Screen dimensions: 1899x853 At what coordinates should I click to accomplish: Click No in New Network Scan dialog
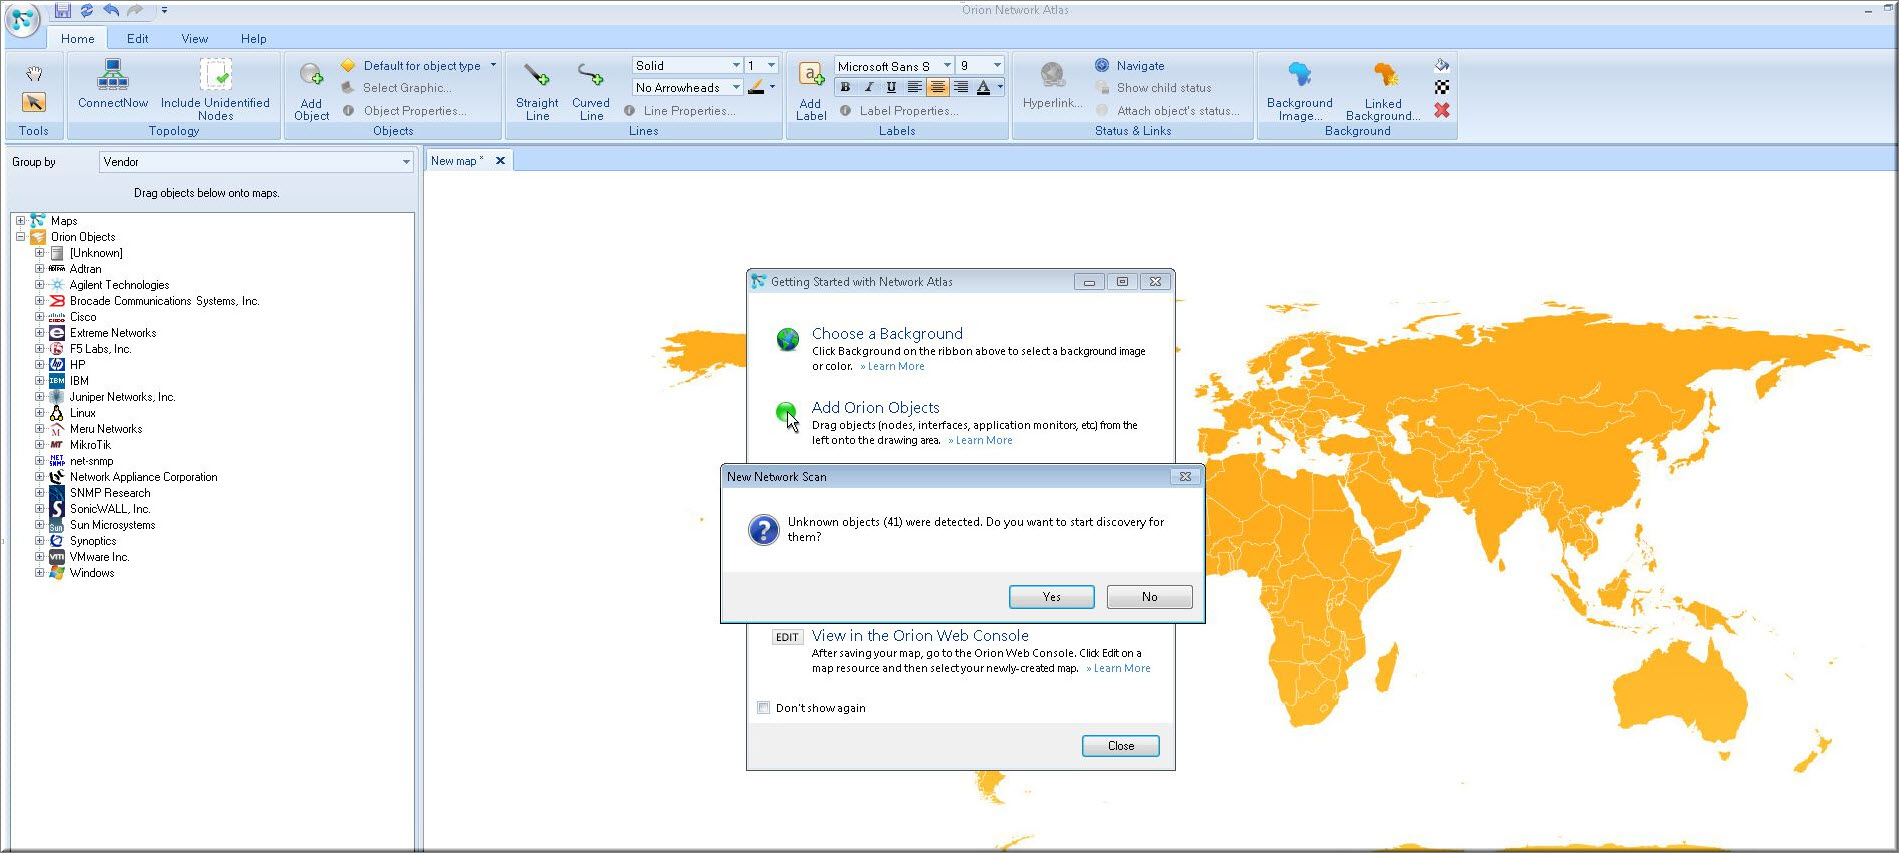pyautogui.click(x=1149, y=597)
